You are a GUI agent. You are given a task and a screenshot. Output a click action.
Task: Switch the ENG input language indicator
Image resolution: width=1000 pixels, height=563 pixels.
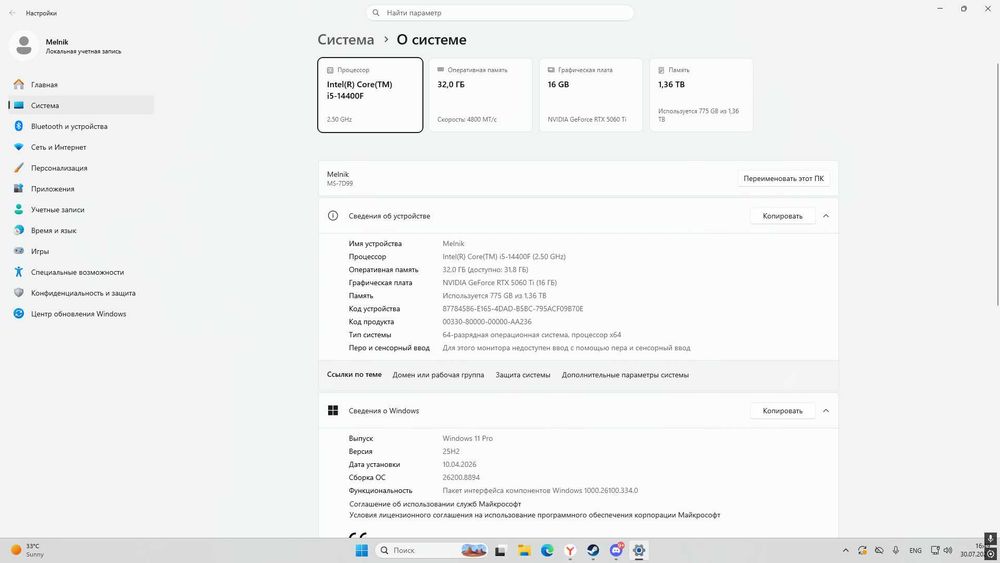pyautogui.click(x=915, y=550)
